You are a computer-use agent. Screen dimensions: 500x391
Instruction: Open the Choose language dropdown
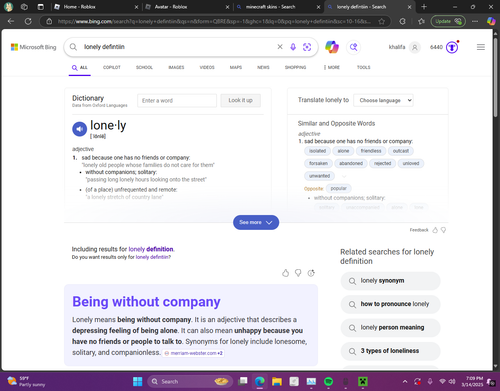tap(383, 100)
